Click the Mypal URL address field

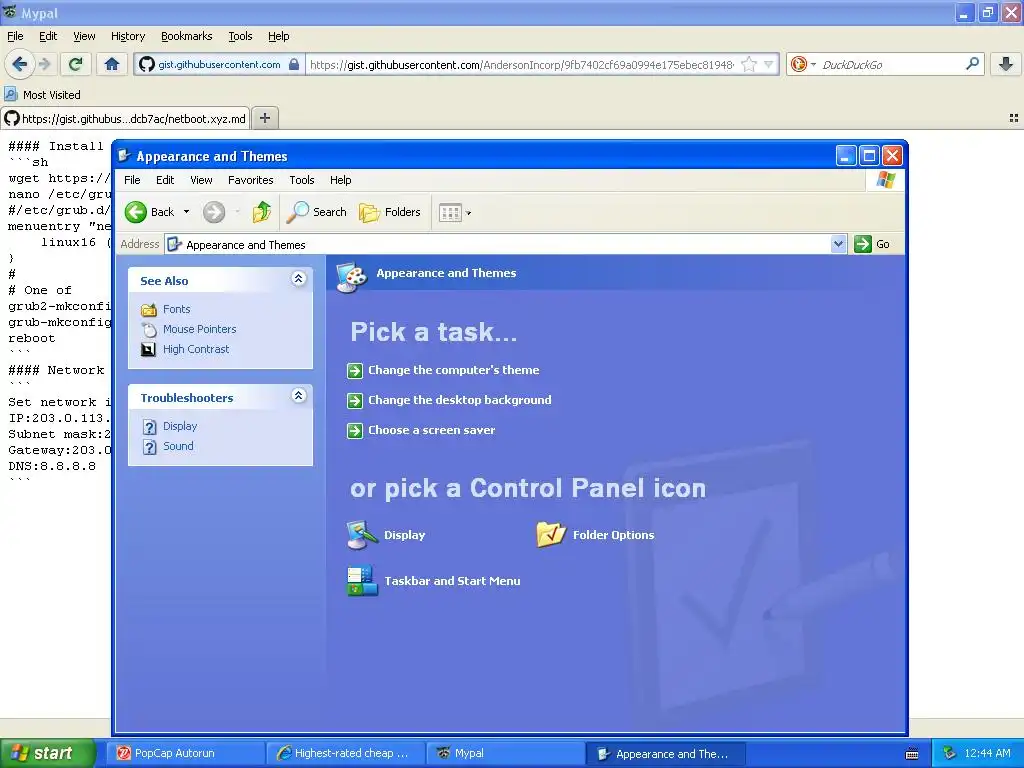522,64
